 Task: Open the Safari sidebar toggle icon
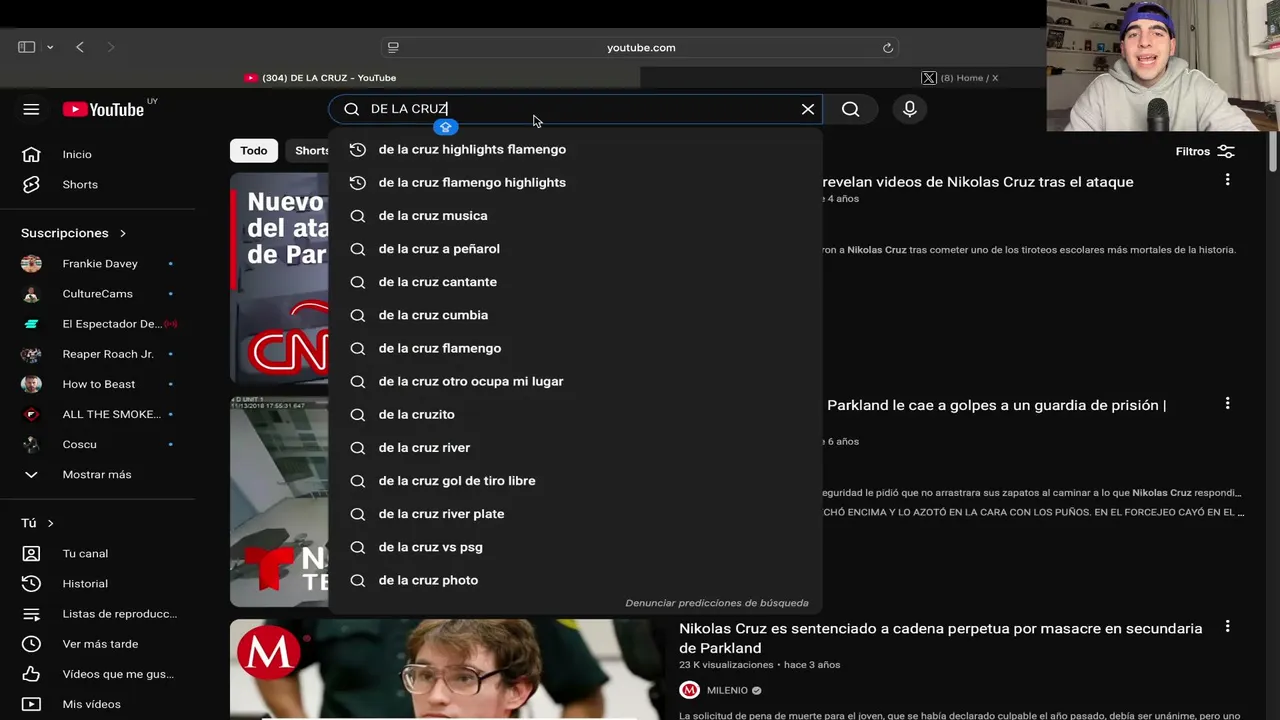(x=27, y=47)
